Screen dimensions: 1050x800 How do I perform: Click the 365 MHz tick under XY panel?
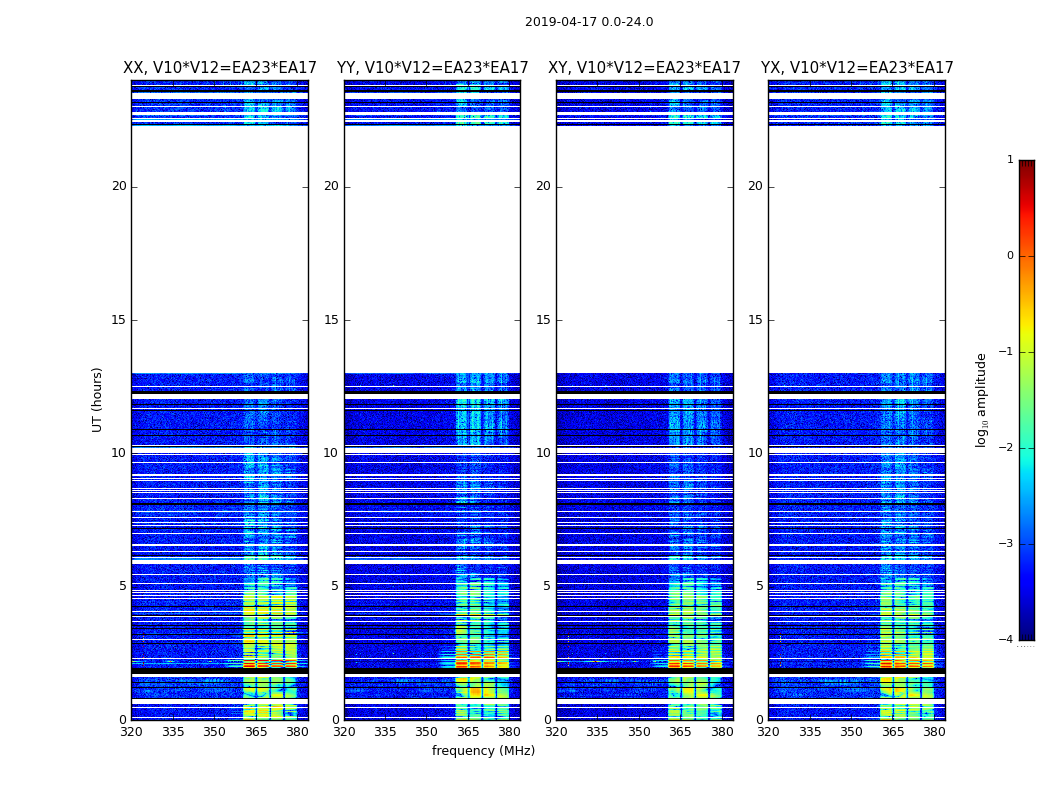[680, 732]
